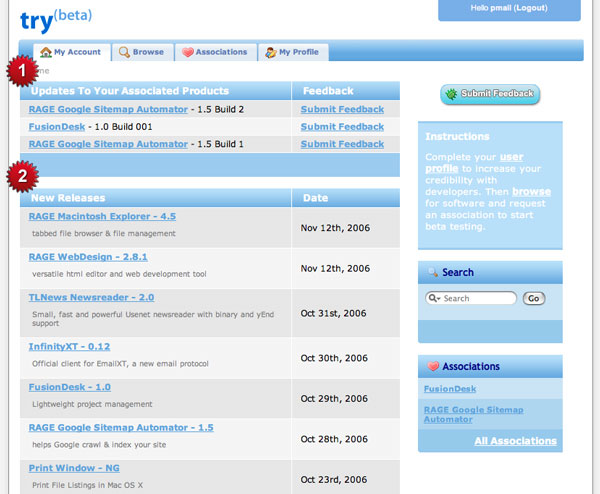Select the date Oct 23rd, 2006
This screenshot has height=494, width=600.
334,480
